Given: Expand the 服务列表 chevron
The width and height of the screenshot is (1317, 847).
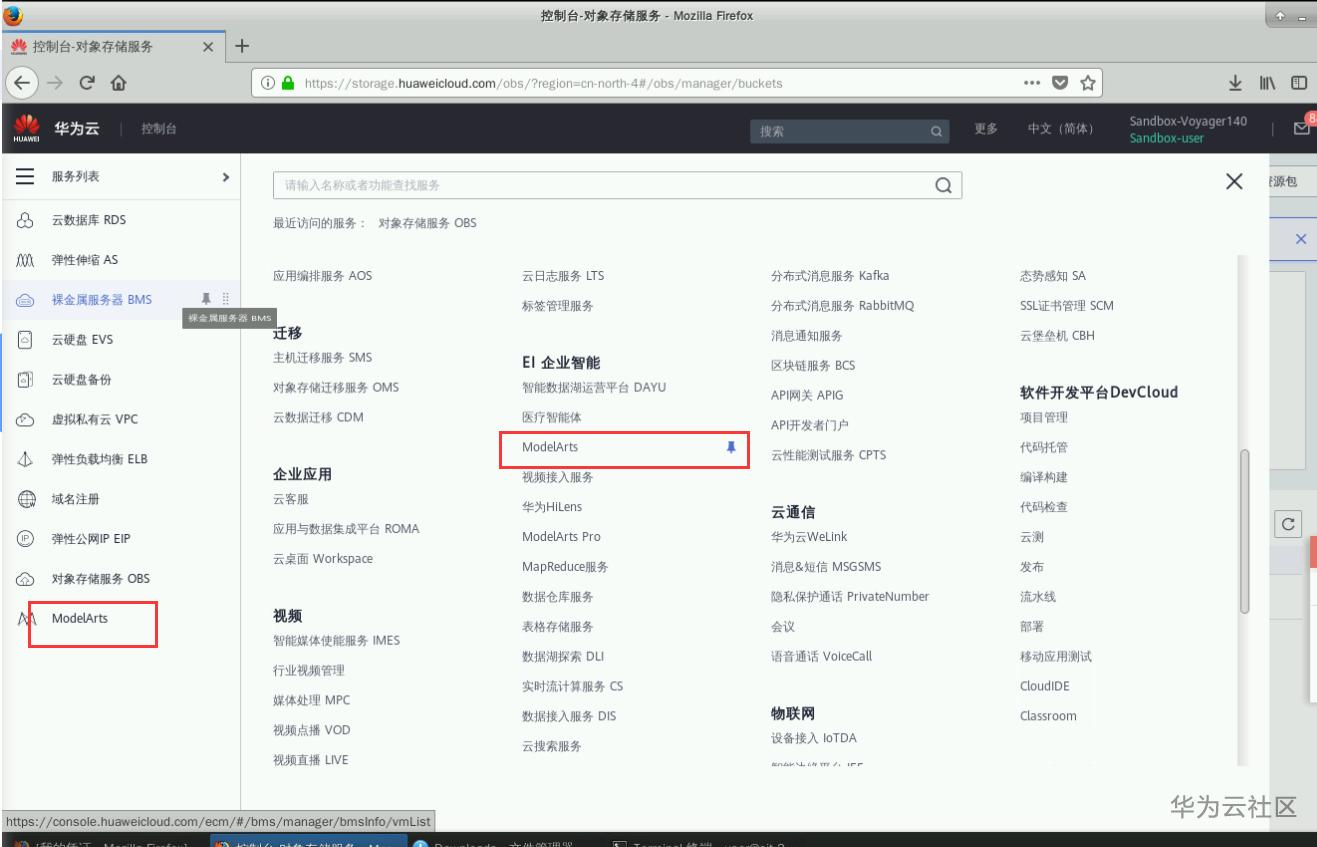Looking at the screenshot, I should [226, 178].
